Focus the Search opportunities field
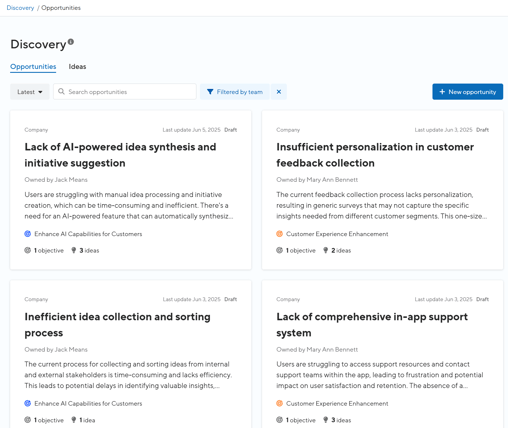The image size is (508, 428). coord(125,91)
